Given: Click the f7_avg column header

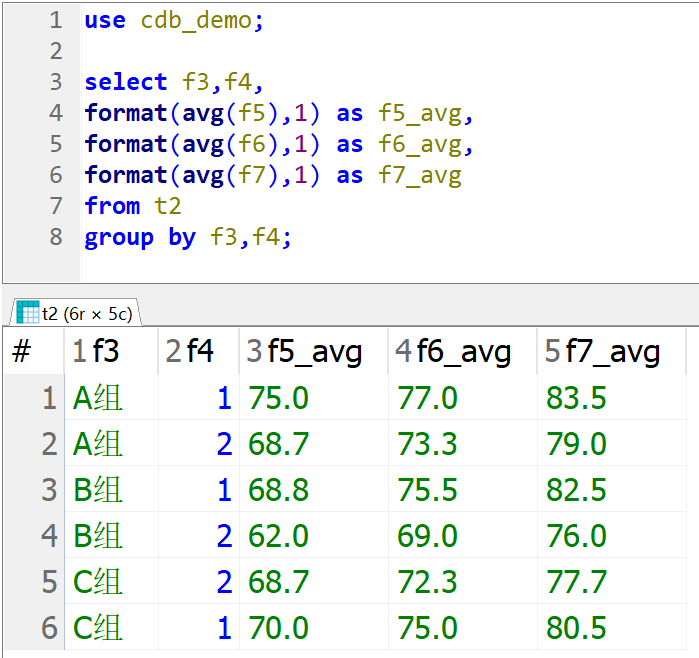Looking at the screenshot, I should (612, 351).
